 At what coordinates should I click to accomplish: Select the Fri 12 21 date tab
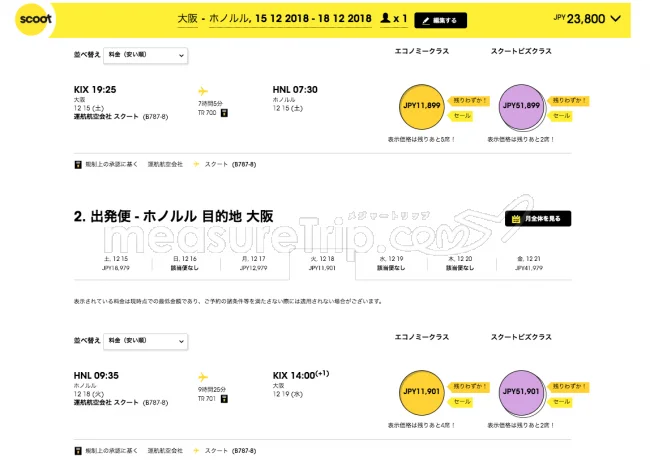click(x=526, y=263)
